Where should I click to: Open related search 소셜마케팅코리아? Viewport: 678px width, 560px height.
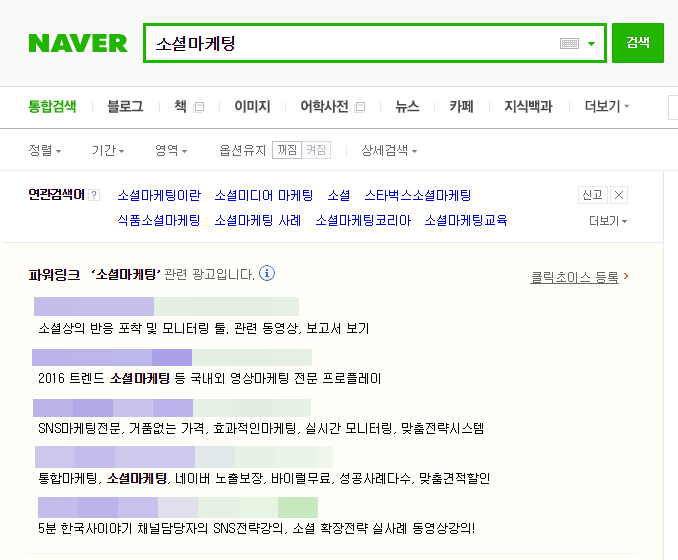[363, 221]
